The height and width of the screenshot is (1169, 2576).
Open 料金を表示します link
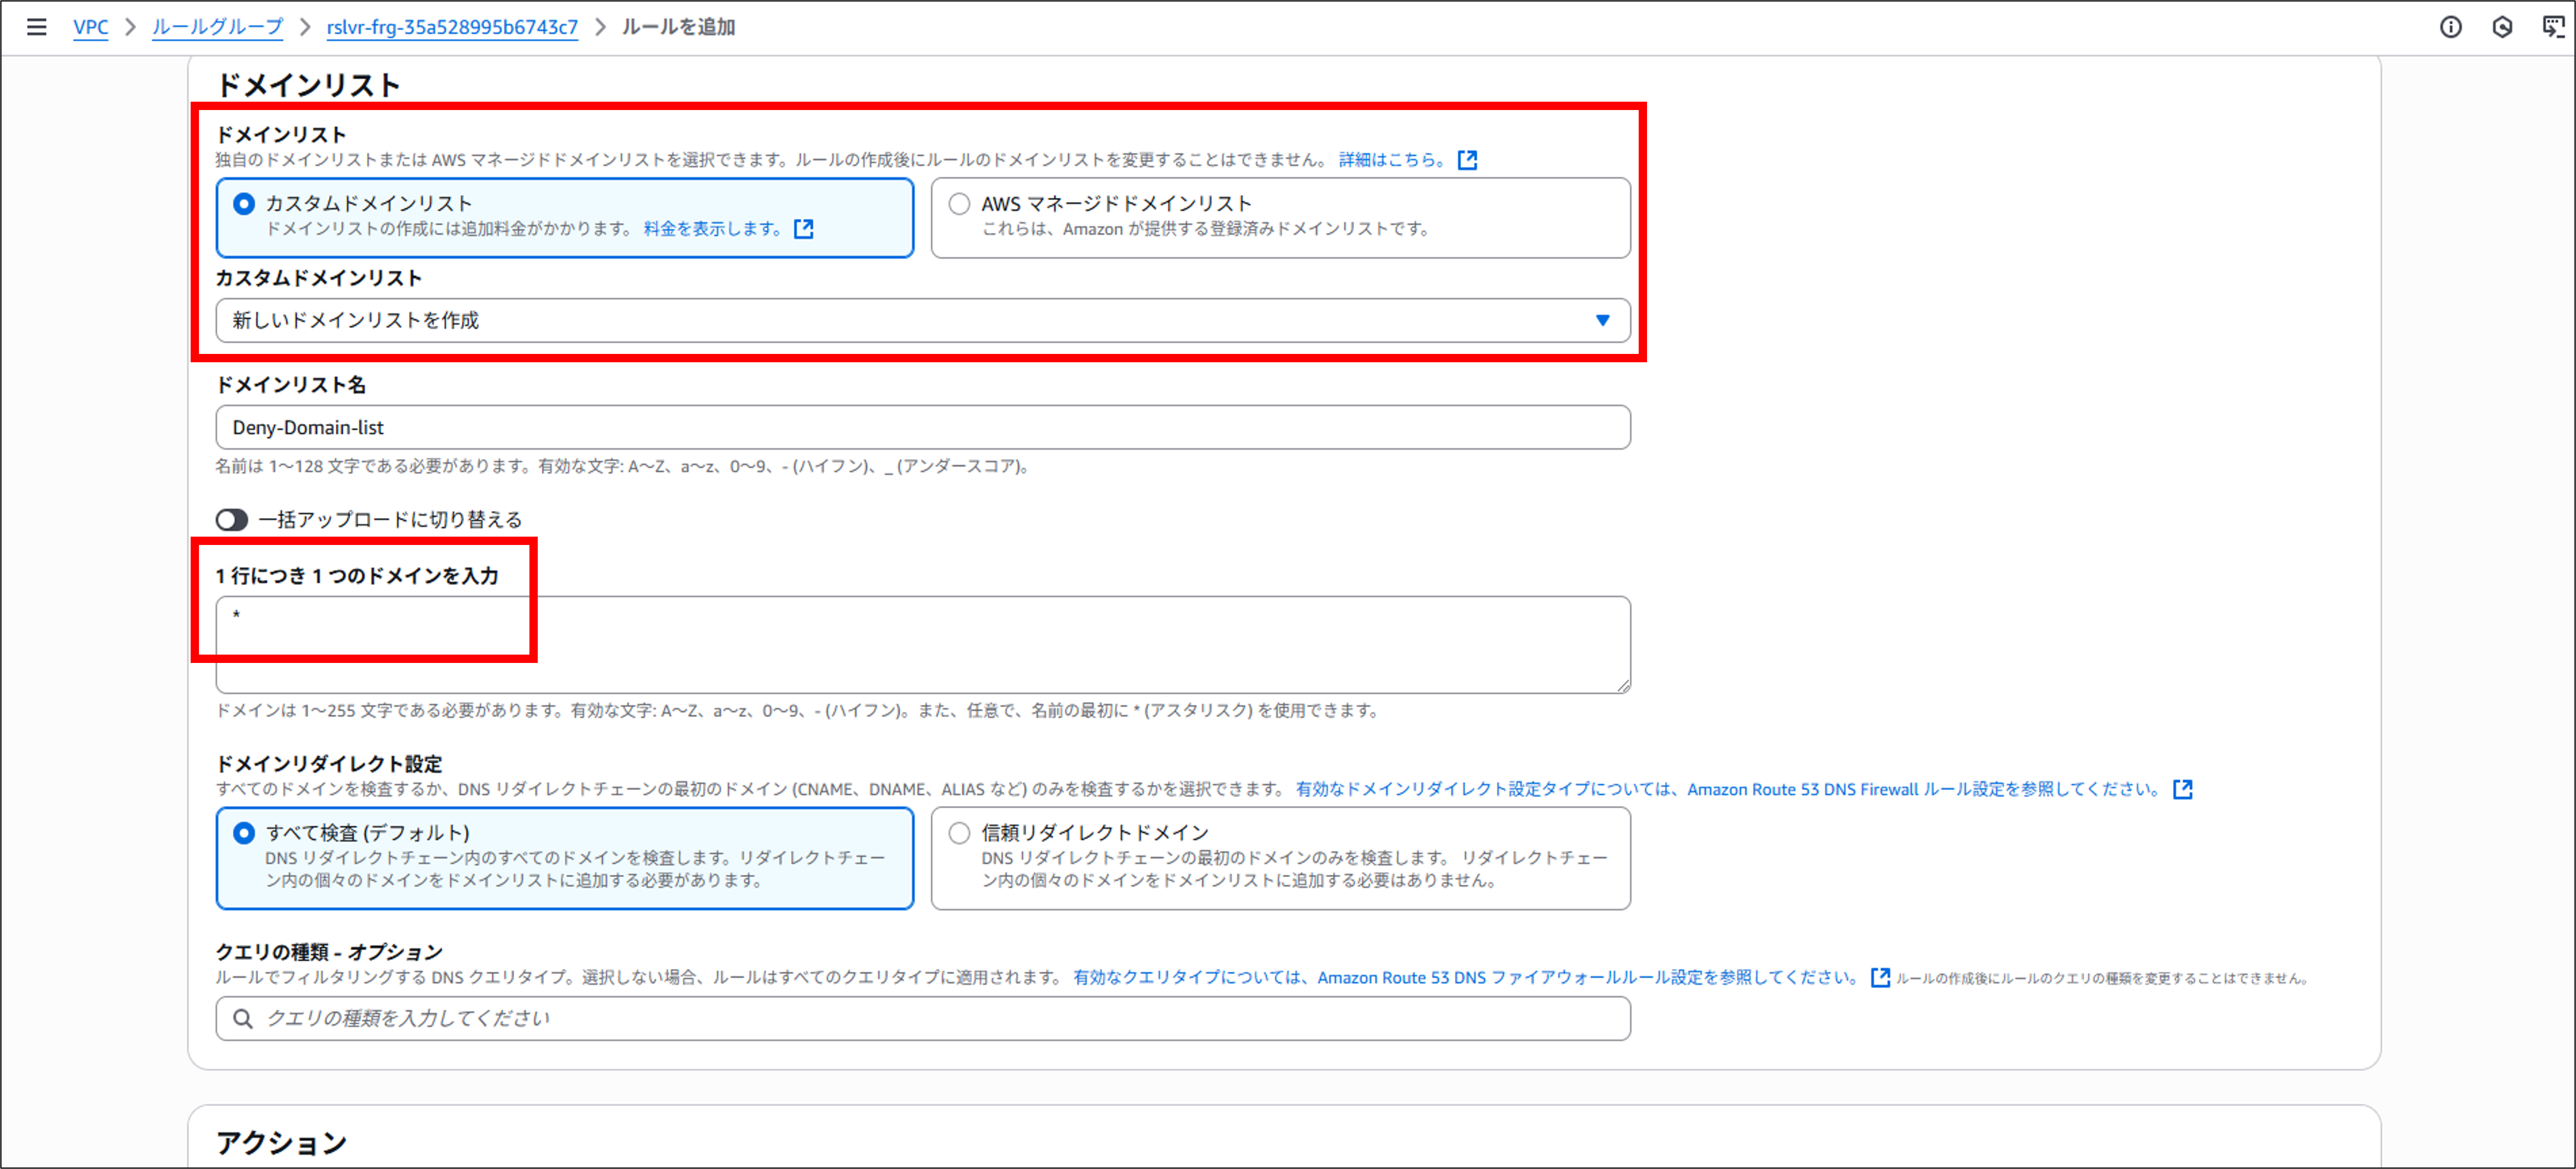click(713, 229)
